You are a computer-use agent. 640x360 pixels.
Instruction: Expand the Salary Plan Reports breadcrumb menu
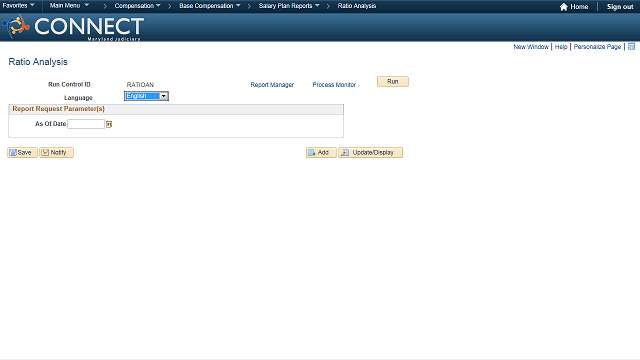coord(289,6)
